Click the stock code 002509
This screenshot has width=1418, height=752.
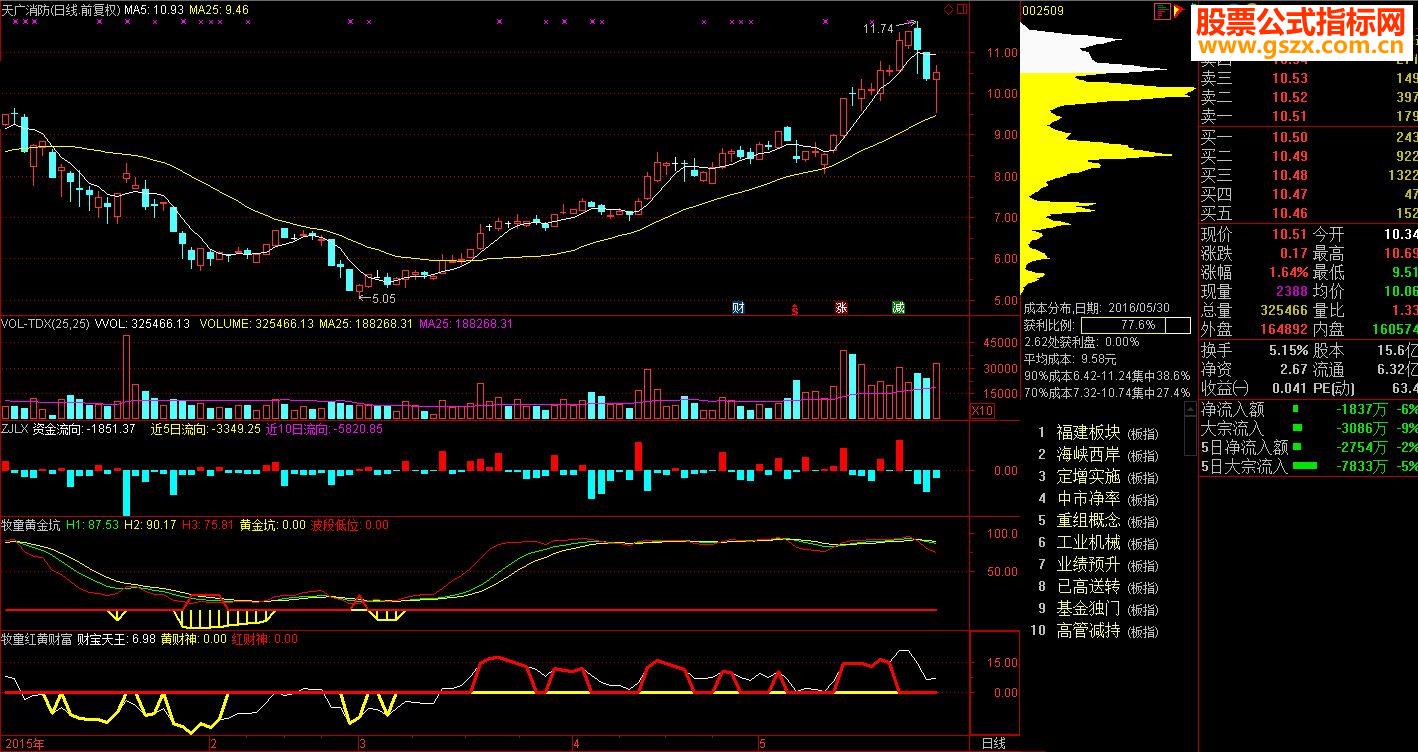click(1043, 11)
